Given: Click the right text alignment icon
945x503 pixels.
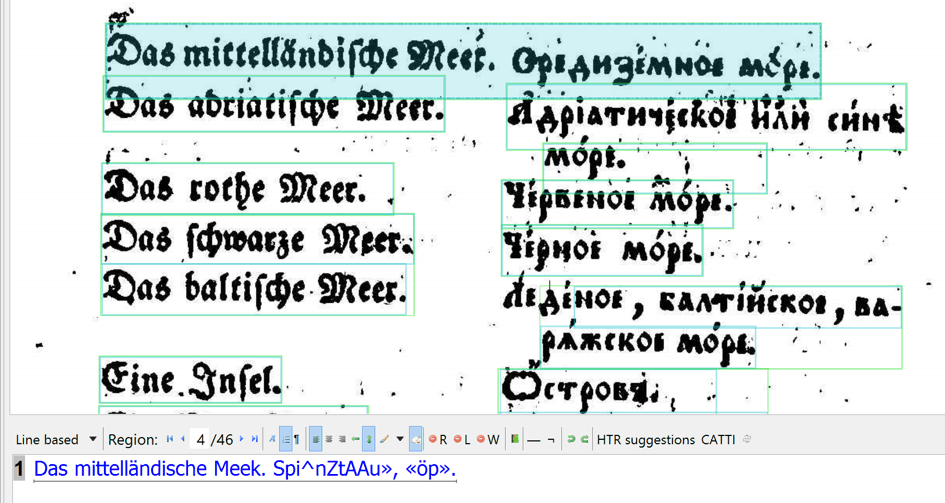Looking at the screenshot, I should [342, 439].
